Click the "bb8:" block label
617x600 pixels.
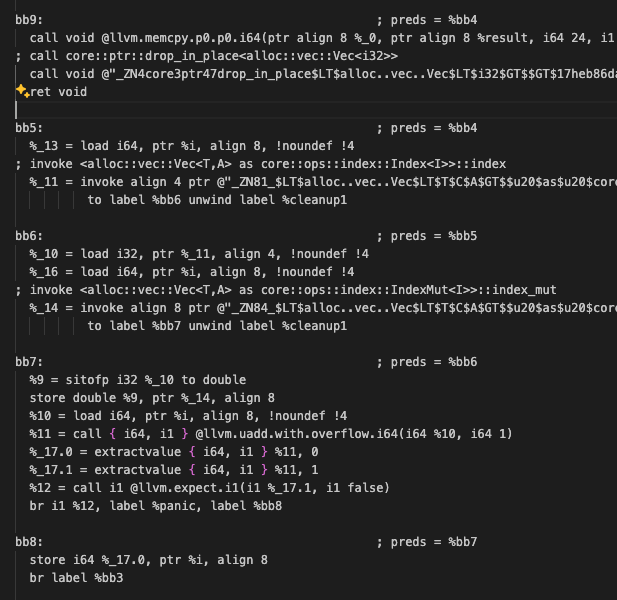pyautogui.click(x=29, y=542)
